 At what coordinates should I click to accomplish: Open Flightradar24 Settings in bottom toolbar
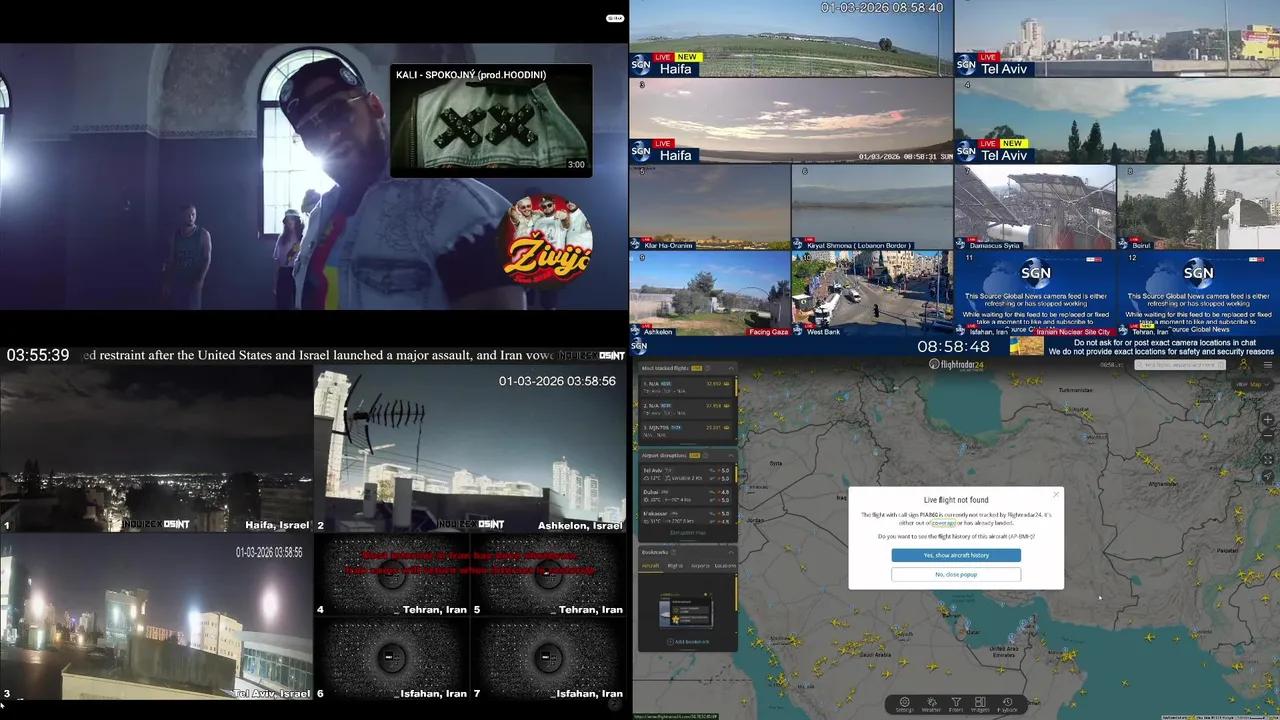click(904, 704)
